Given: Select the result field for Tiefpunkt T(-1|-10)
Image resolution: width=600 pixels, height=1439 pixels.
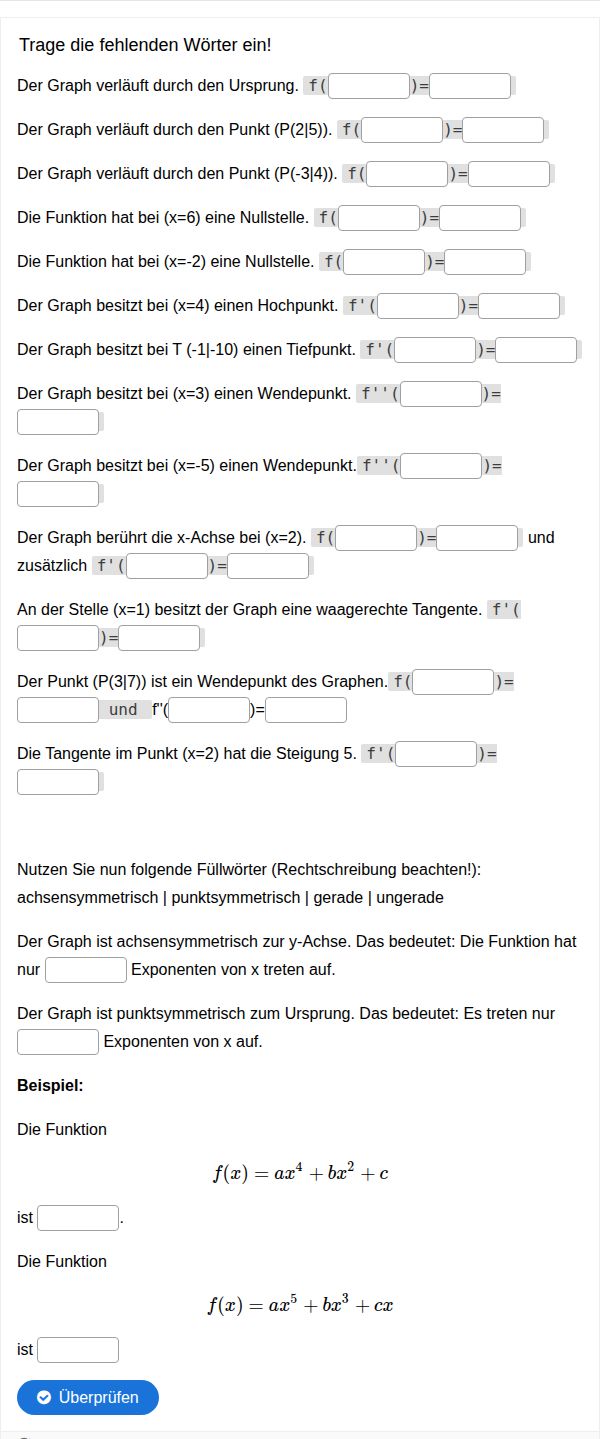Looking at the screenshot, I should [536, 350].
